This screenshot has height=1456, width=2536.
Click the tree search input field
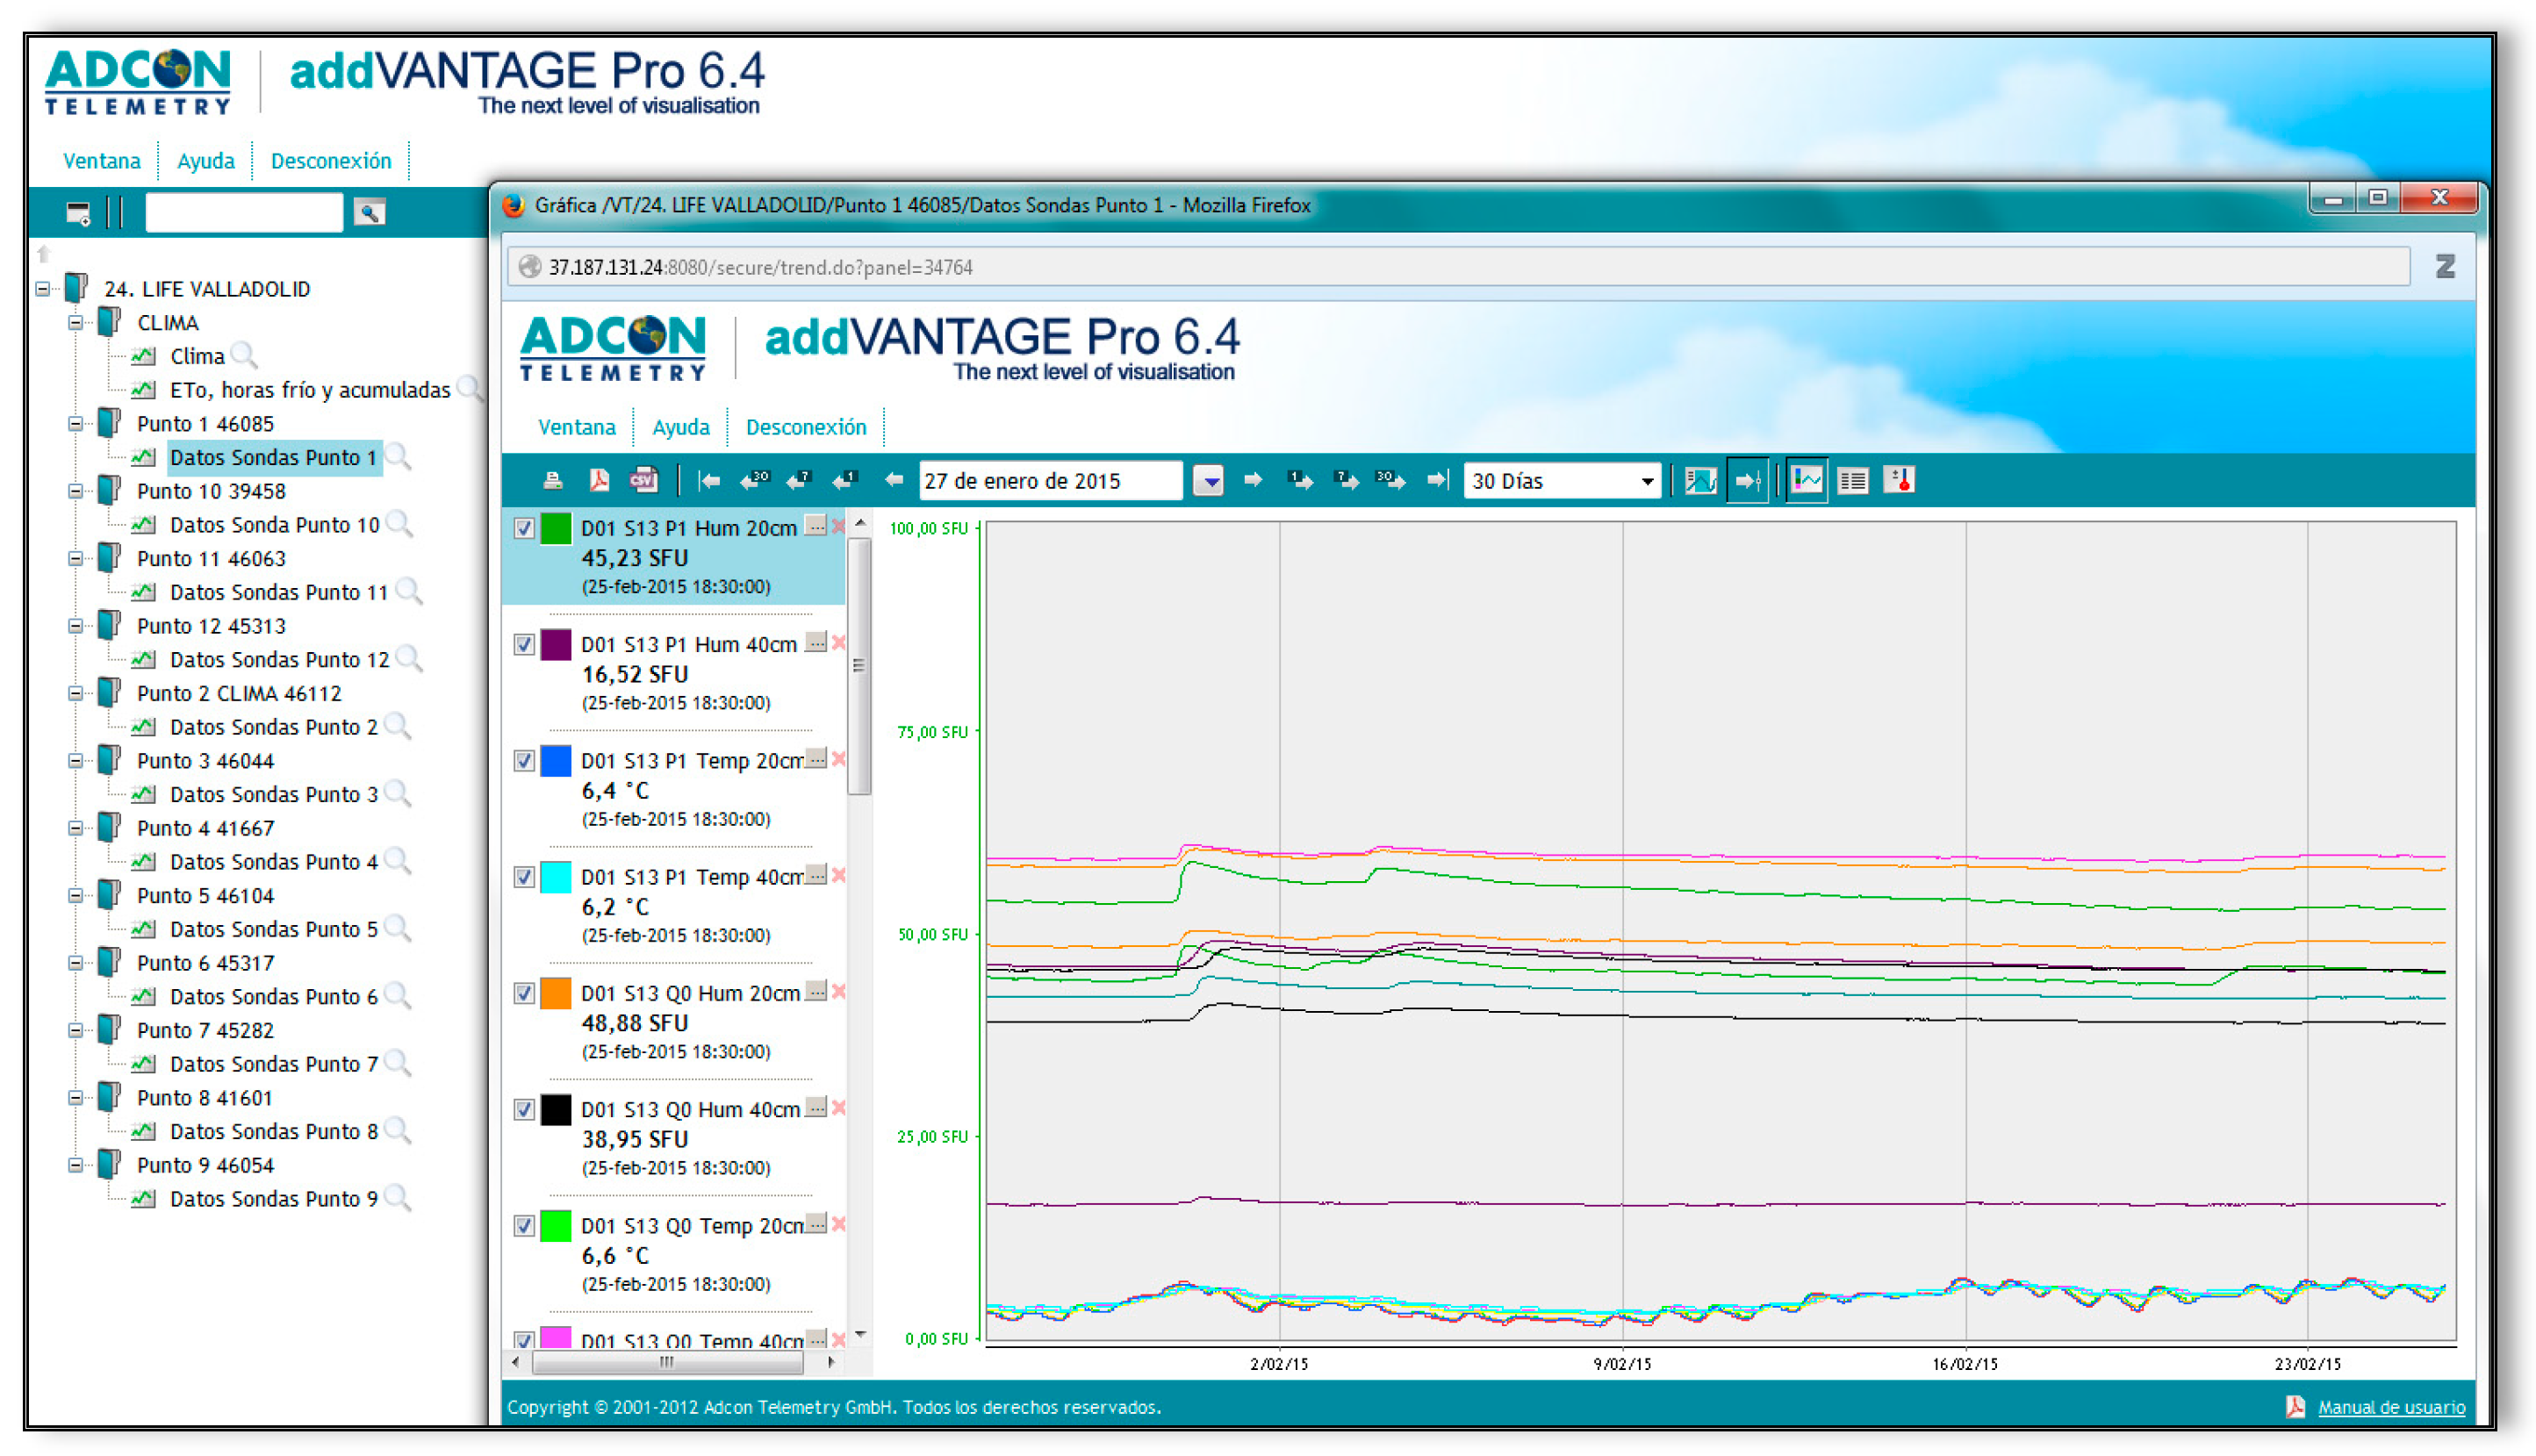click(243, 212)
